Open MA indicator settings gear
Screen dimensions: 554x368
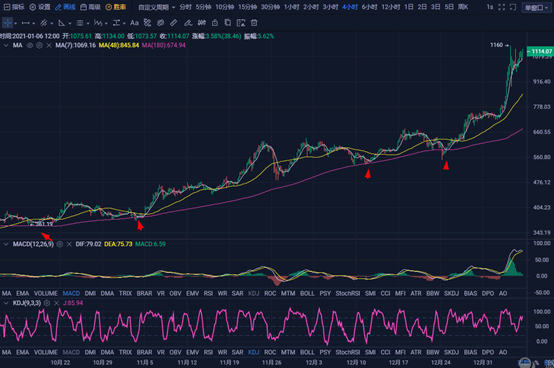40,45
